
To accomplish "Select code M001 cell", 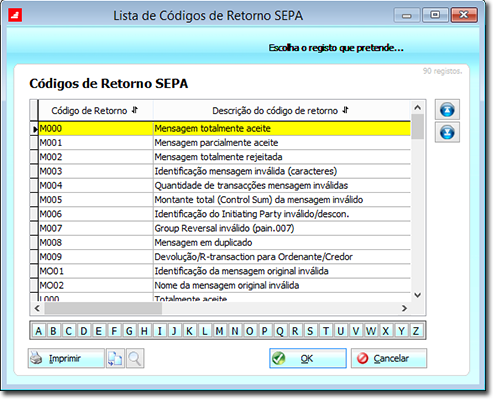I will pos(96,143).
